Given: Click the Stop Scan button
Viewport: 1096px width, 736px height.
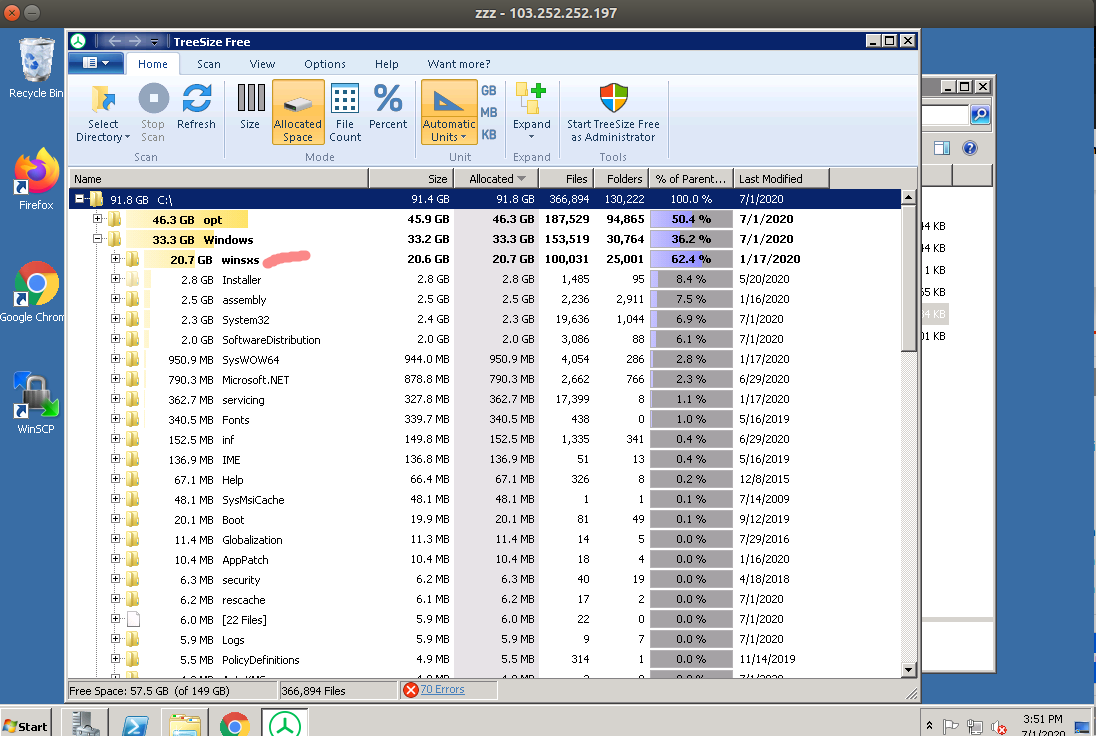Looking at the screenshot, I should click(153, 113).
